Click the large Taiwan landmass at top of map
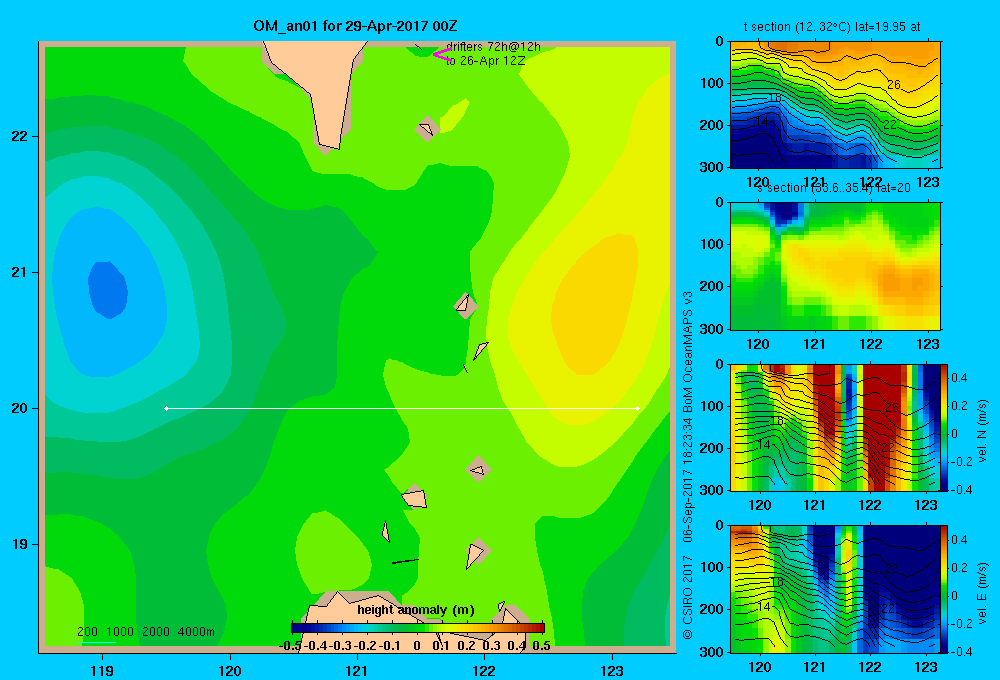This screenshot has height=680, width=1000. [319, 89]
